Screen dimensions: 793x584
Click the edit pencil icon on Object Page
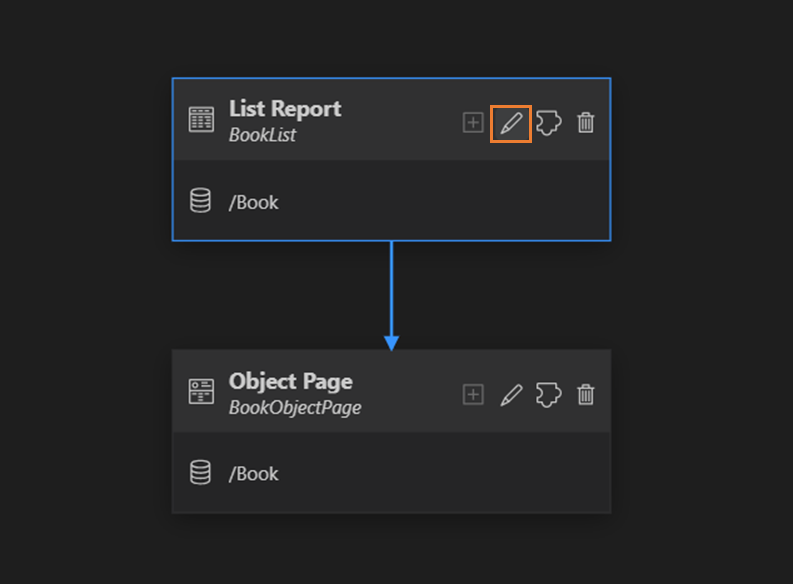(511, 395)
